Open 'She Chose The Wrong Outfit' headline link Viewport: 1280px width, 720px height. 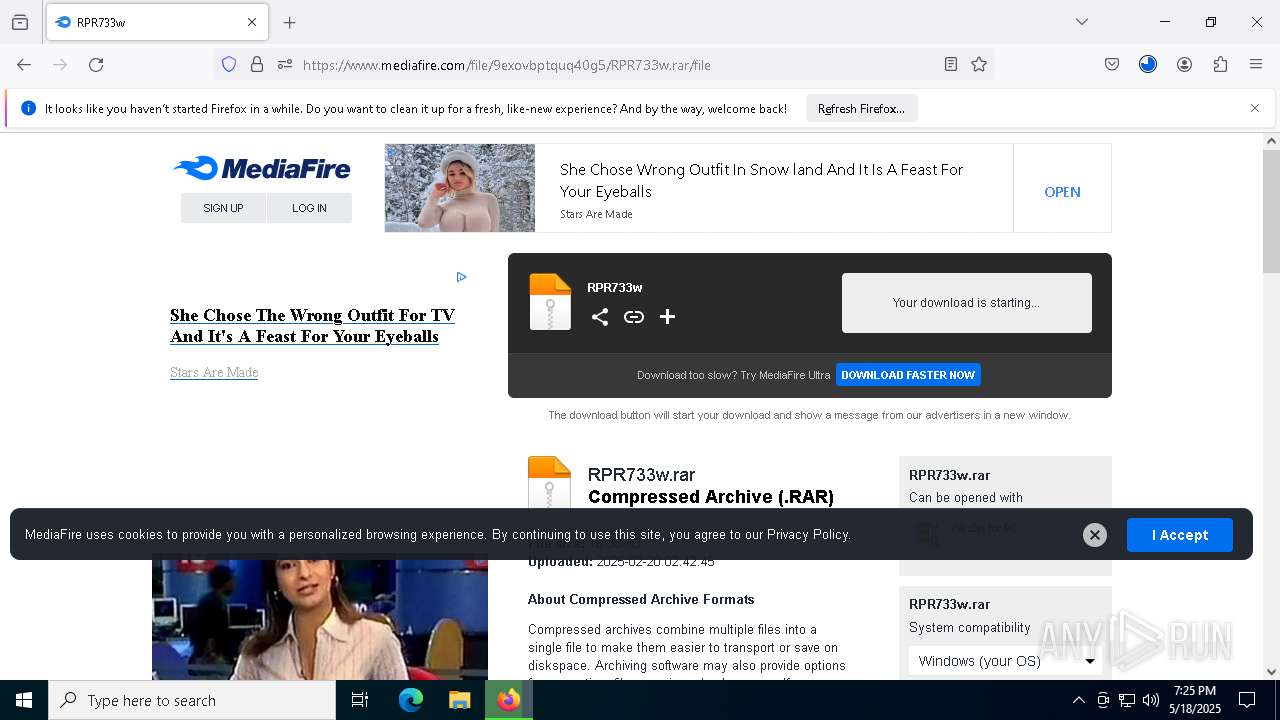(x=312, y=326)
